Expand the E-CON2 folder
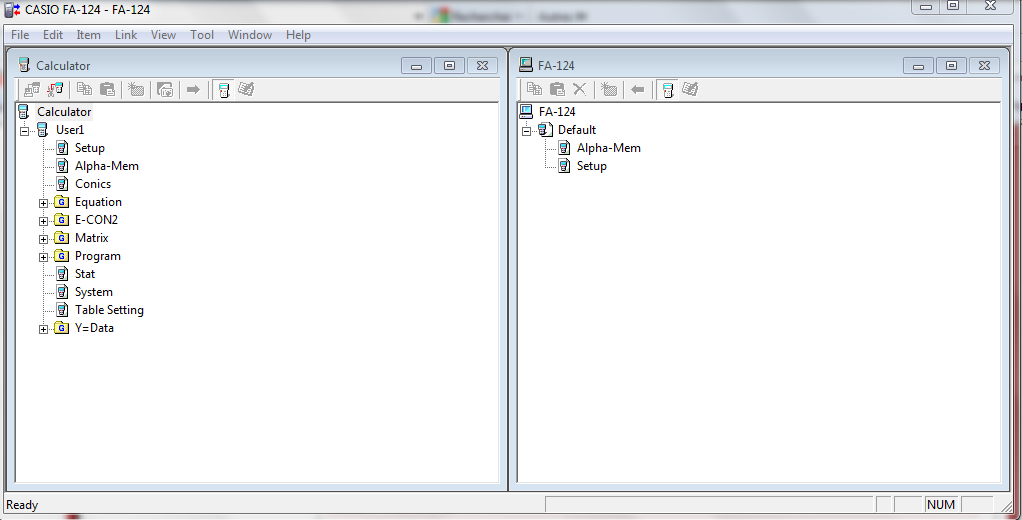Viewport: 1022px width, 520px height. pyautogui.click(x=43, y=221)
